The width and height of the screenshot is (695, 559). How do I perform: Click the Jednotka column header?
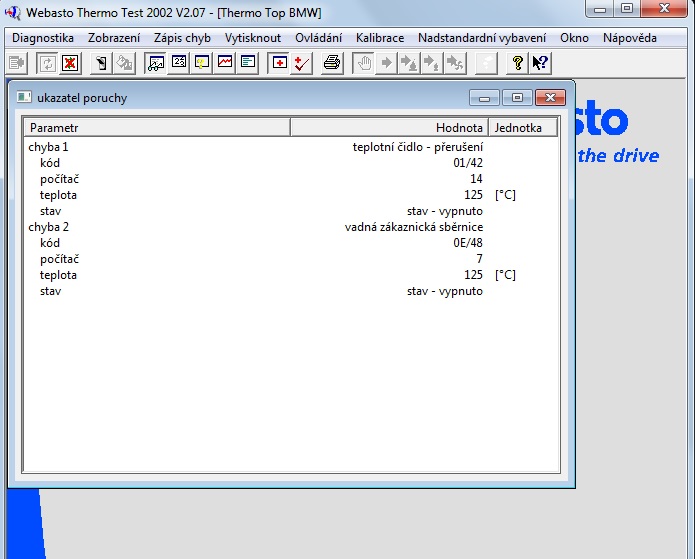523,128
